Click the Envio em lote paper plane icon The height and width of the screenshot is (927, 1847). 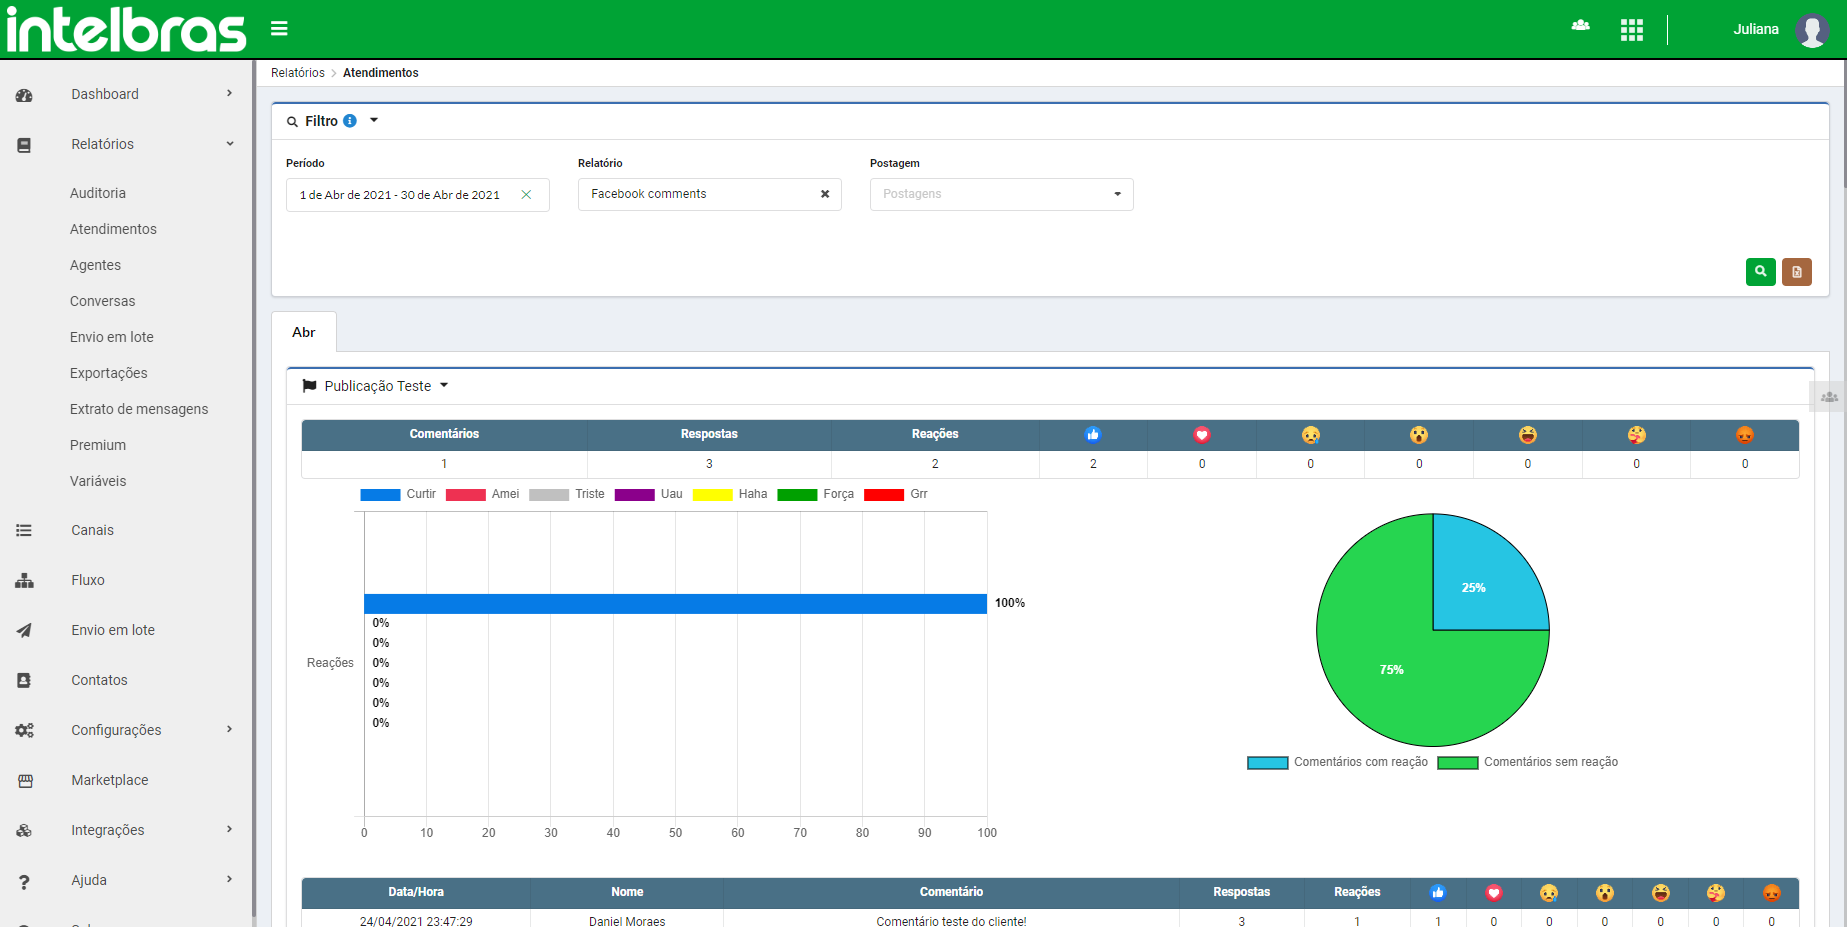click(x=24, y=631)
